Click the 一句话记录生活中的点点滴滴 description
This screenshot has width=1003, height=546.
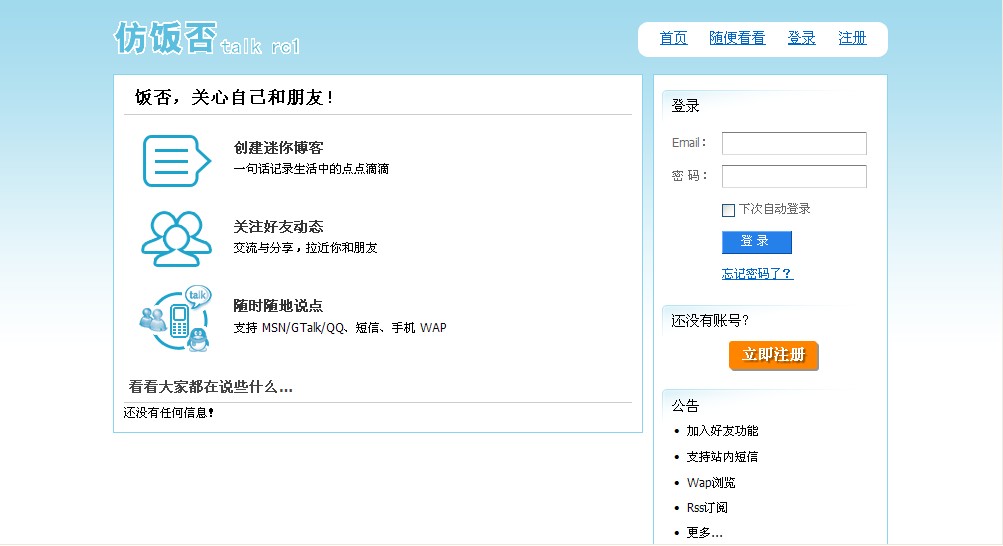(311, 169)
